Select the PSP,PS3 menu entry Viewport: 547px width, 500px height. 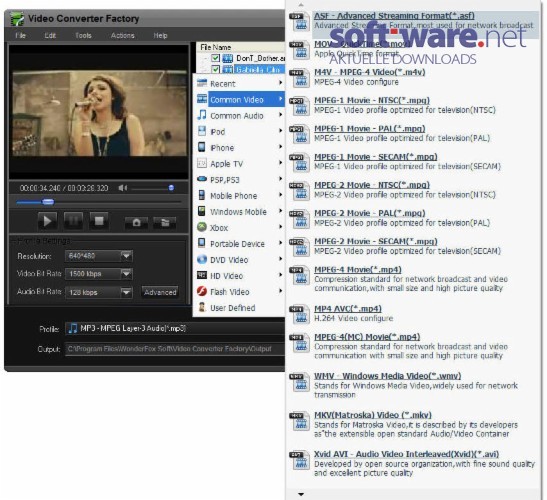tap(240, 180)
